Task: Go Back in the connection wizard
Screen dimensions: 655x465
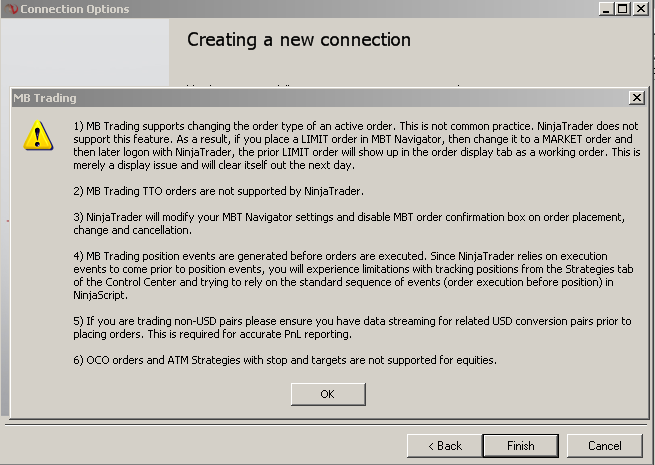Action: pyautogui.click(x=444, y=446)
